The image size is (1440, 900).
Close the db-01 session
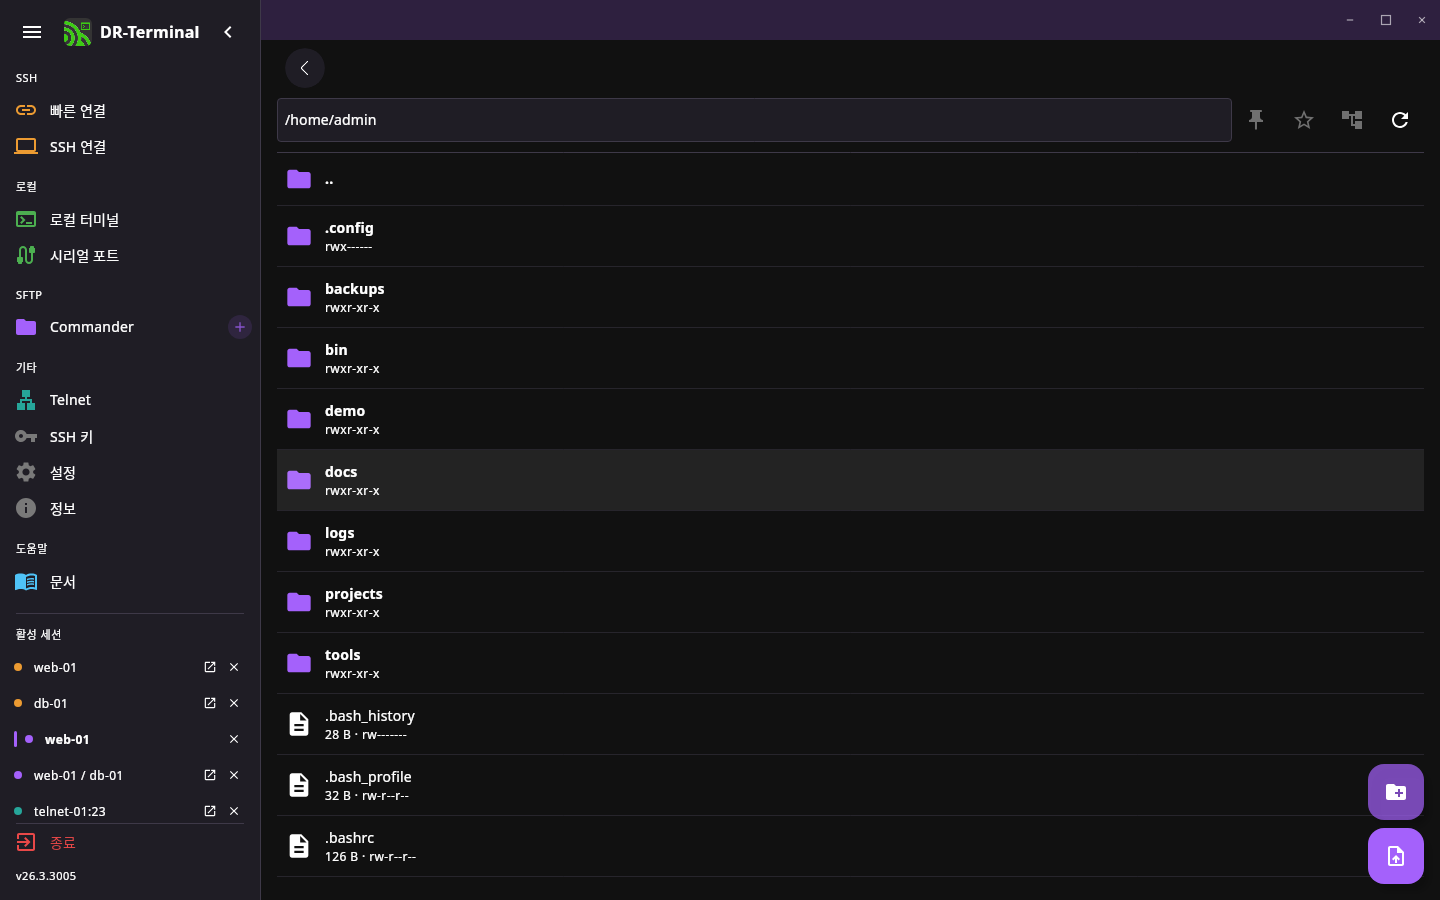[234, 703]
